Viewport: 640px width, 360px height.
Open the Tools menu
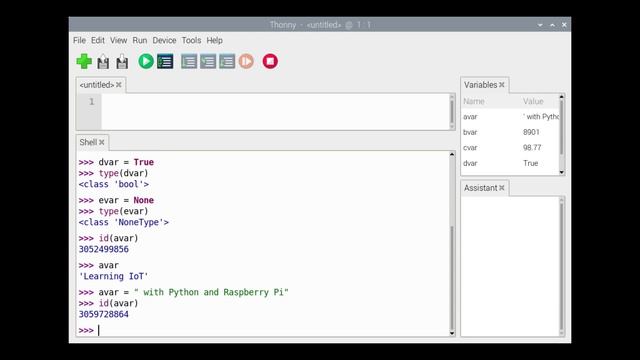pos(191,40)
